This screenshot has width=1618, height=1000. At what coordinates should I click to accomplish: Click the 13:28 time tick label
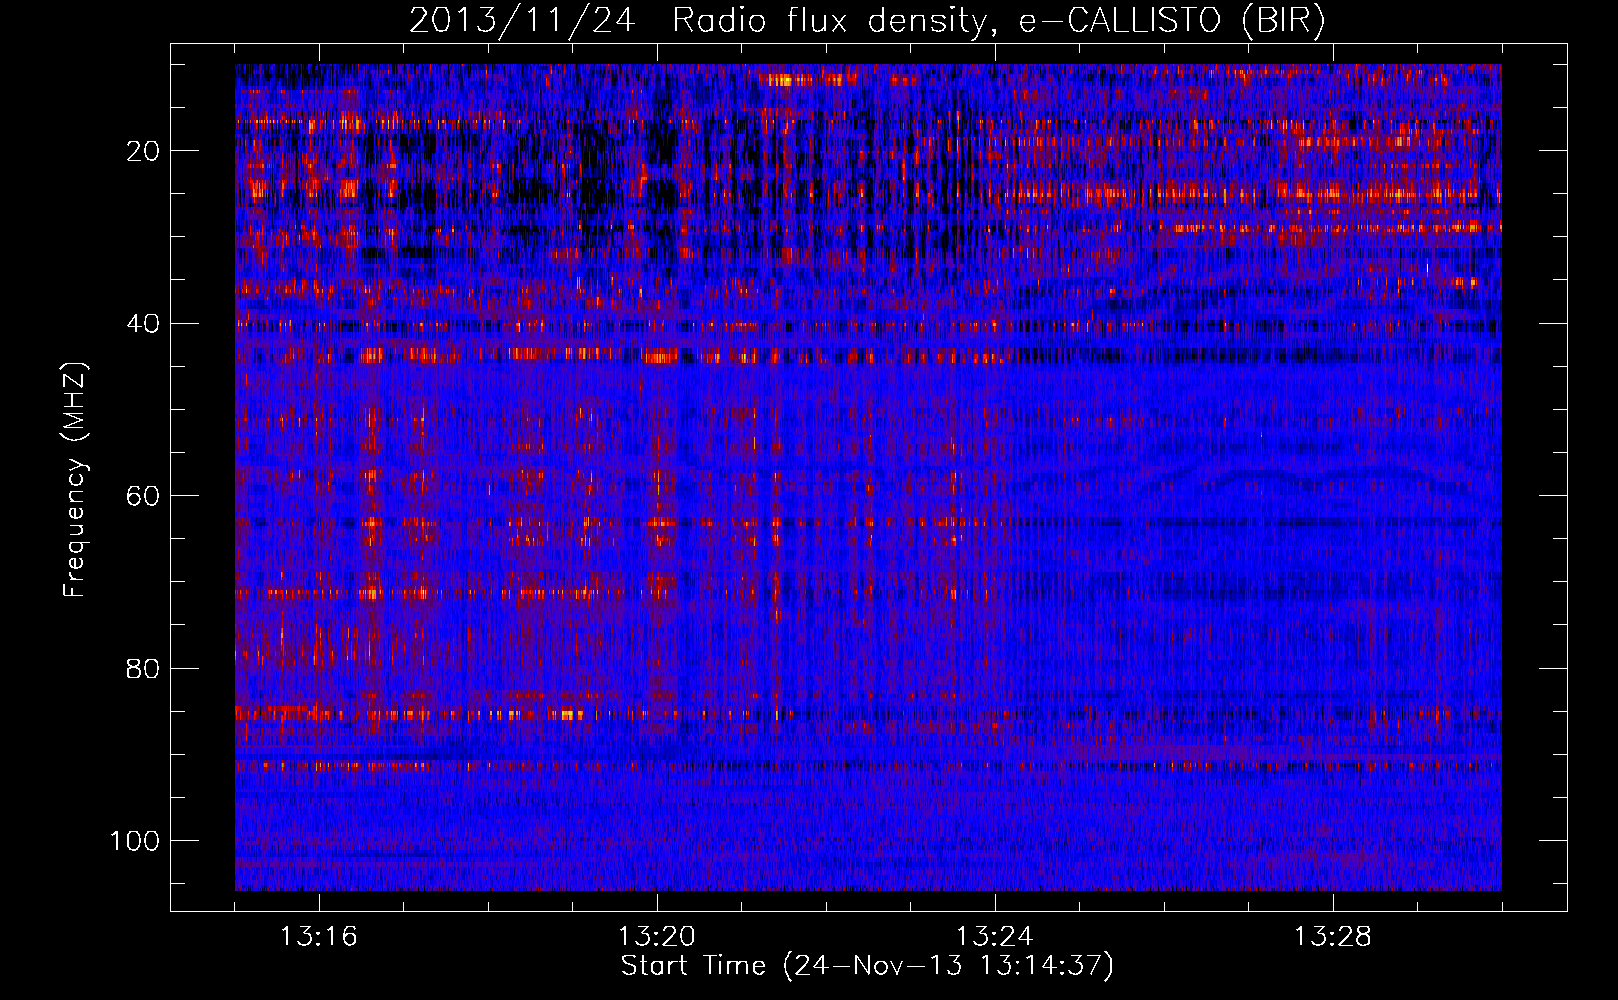pos(1332,937)
